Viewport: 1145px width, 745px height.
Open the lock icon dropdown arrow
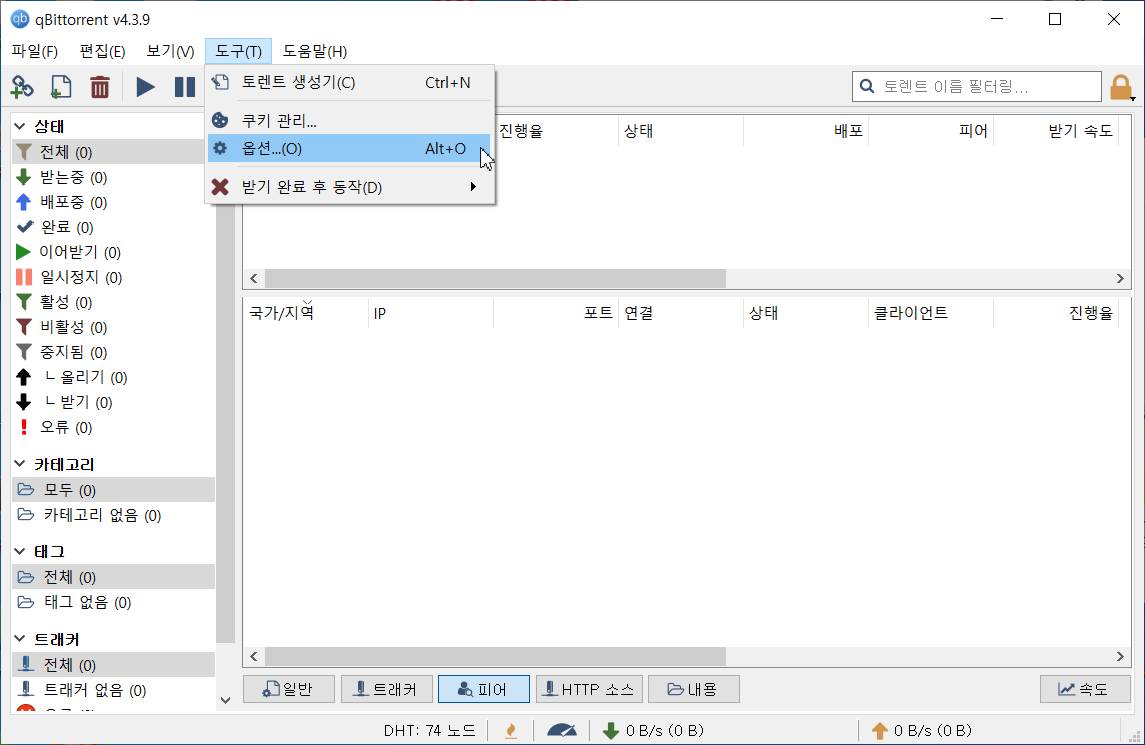pos(1133,98)
